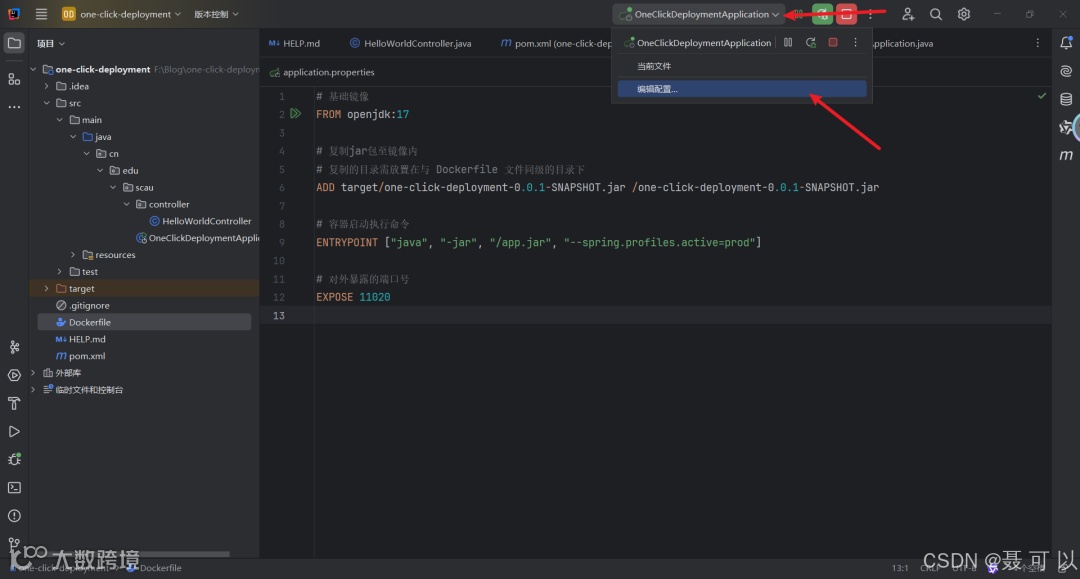1080x579 pixels.
Task: Expand 临时文件和控制台 node
Action: 32,390
